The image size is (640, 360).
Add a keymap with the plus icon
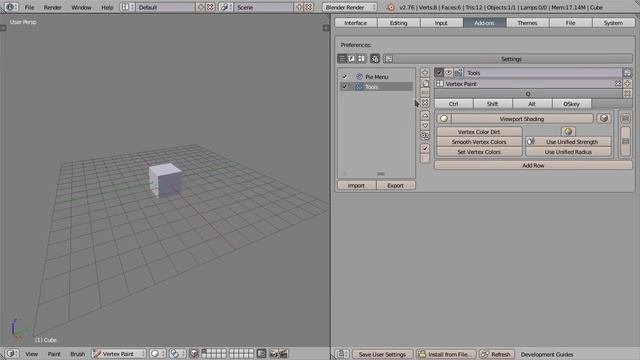(x=628, y=84)
